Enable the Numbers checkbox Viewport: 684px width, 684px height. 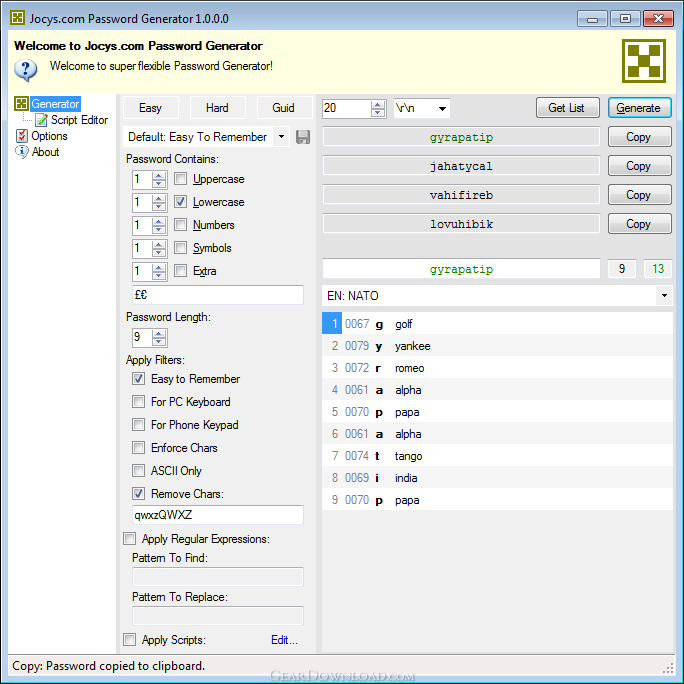pyautogui.click(x=181, y=225)
